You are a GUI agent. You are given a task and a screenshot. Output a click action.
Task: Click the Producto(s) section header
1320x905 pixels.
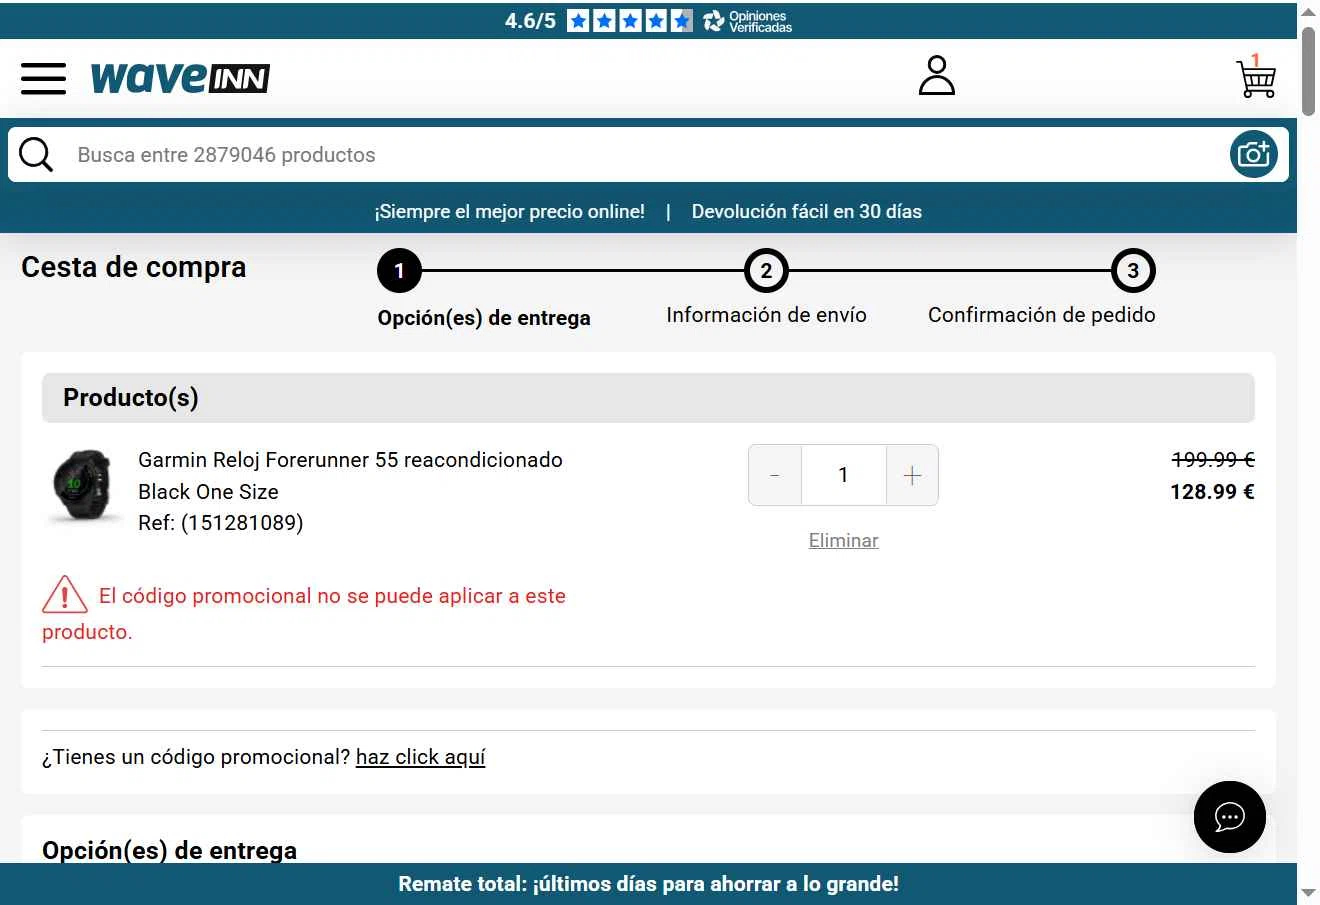click(648, 398)
